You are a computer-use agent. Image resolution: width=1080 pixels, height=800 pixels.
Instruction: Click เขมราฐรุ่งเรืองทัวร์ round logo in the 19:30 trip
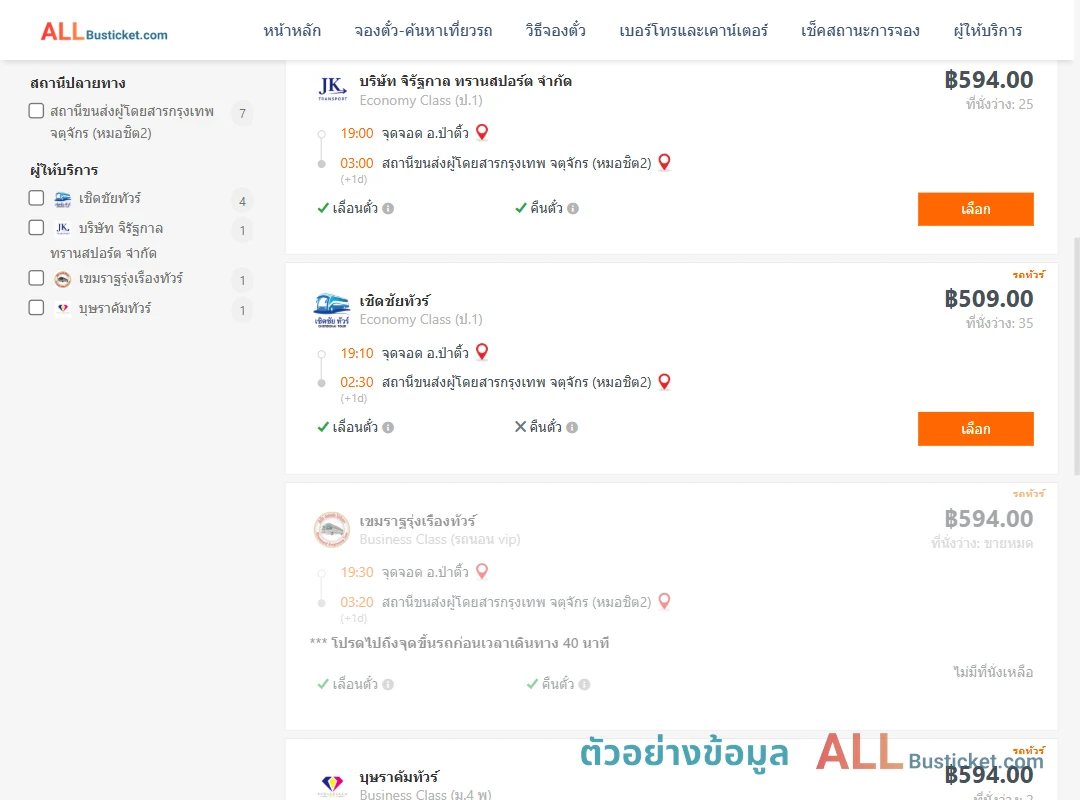point(331,529)
